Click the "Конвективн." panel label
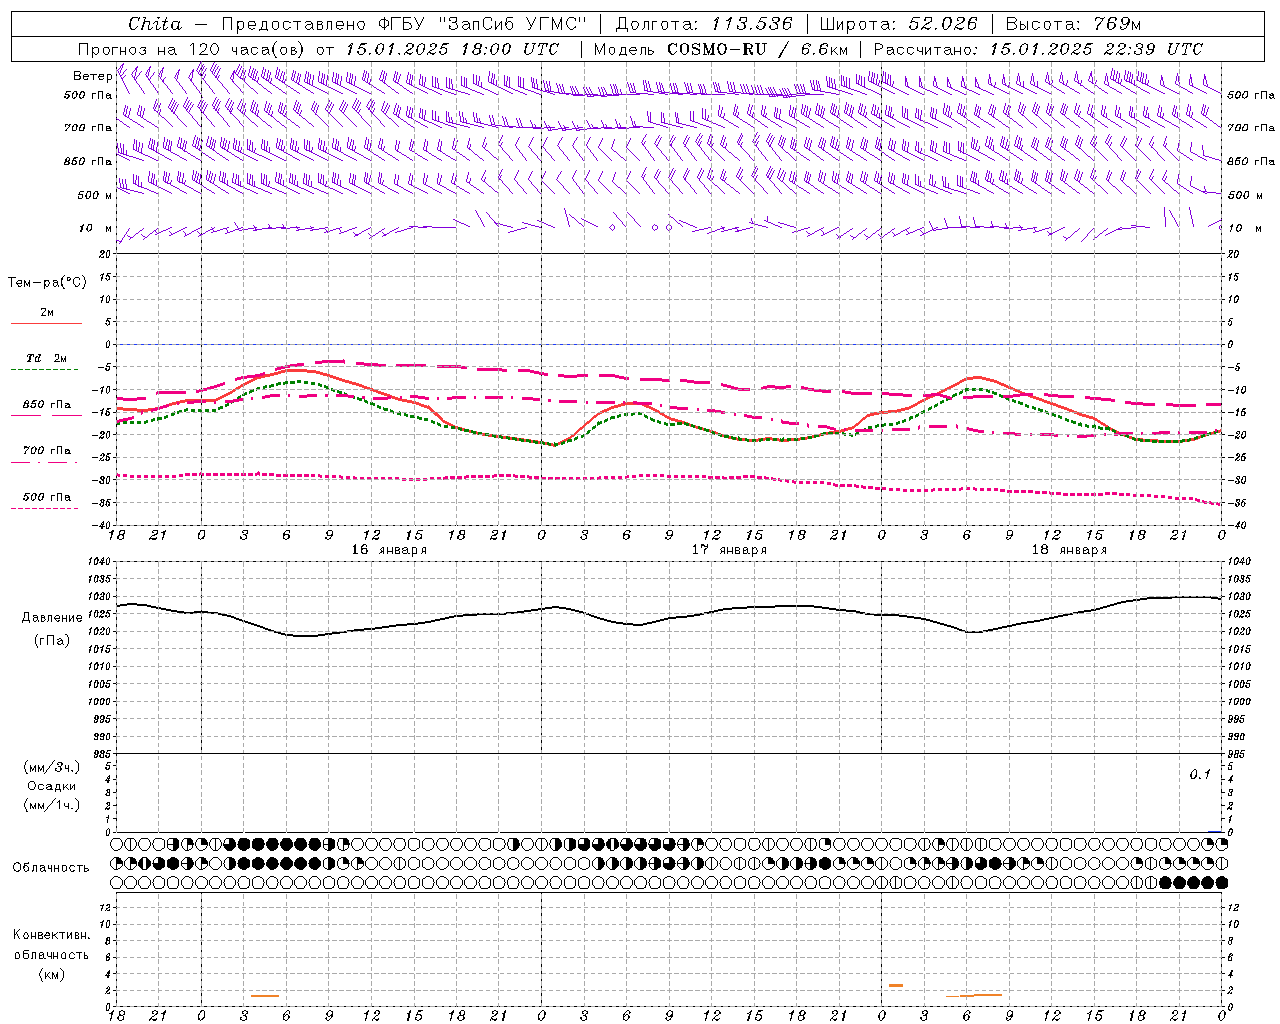Image resolution: width=1280 pixels, height=1024 pixels. tap(51, 935)
